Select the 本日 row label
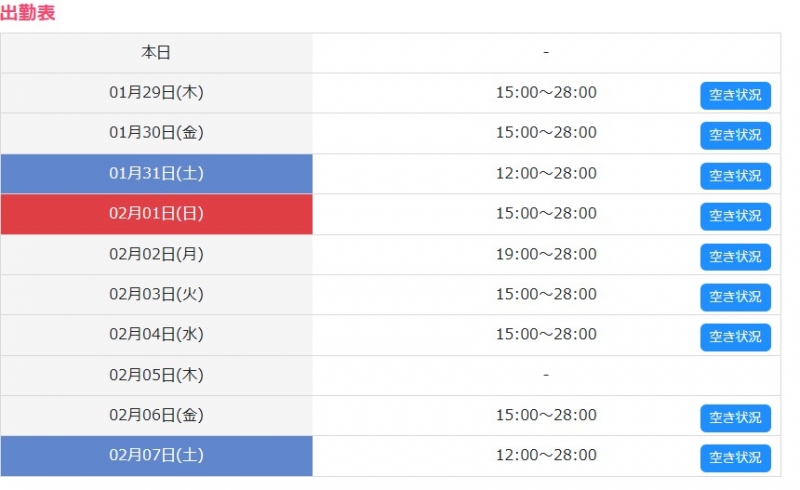Viewport: 800px width, 490px height. pyautogui.click(x=156, y=53)
